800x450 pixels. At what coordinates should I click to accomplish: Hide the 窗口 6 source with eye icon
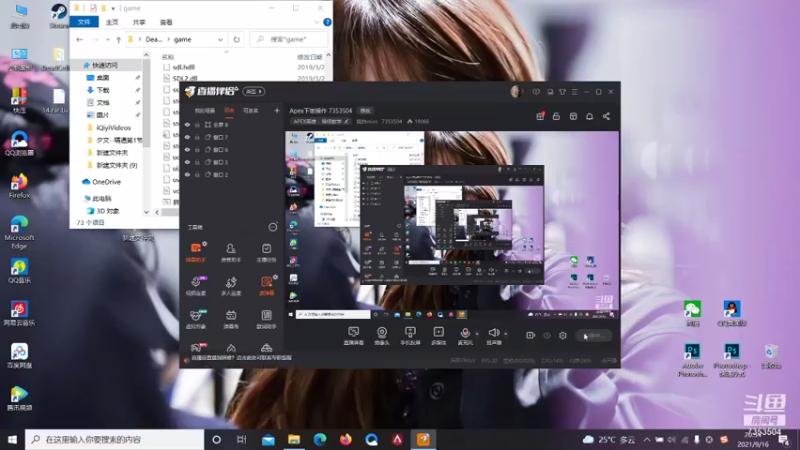187,149
